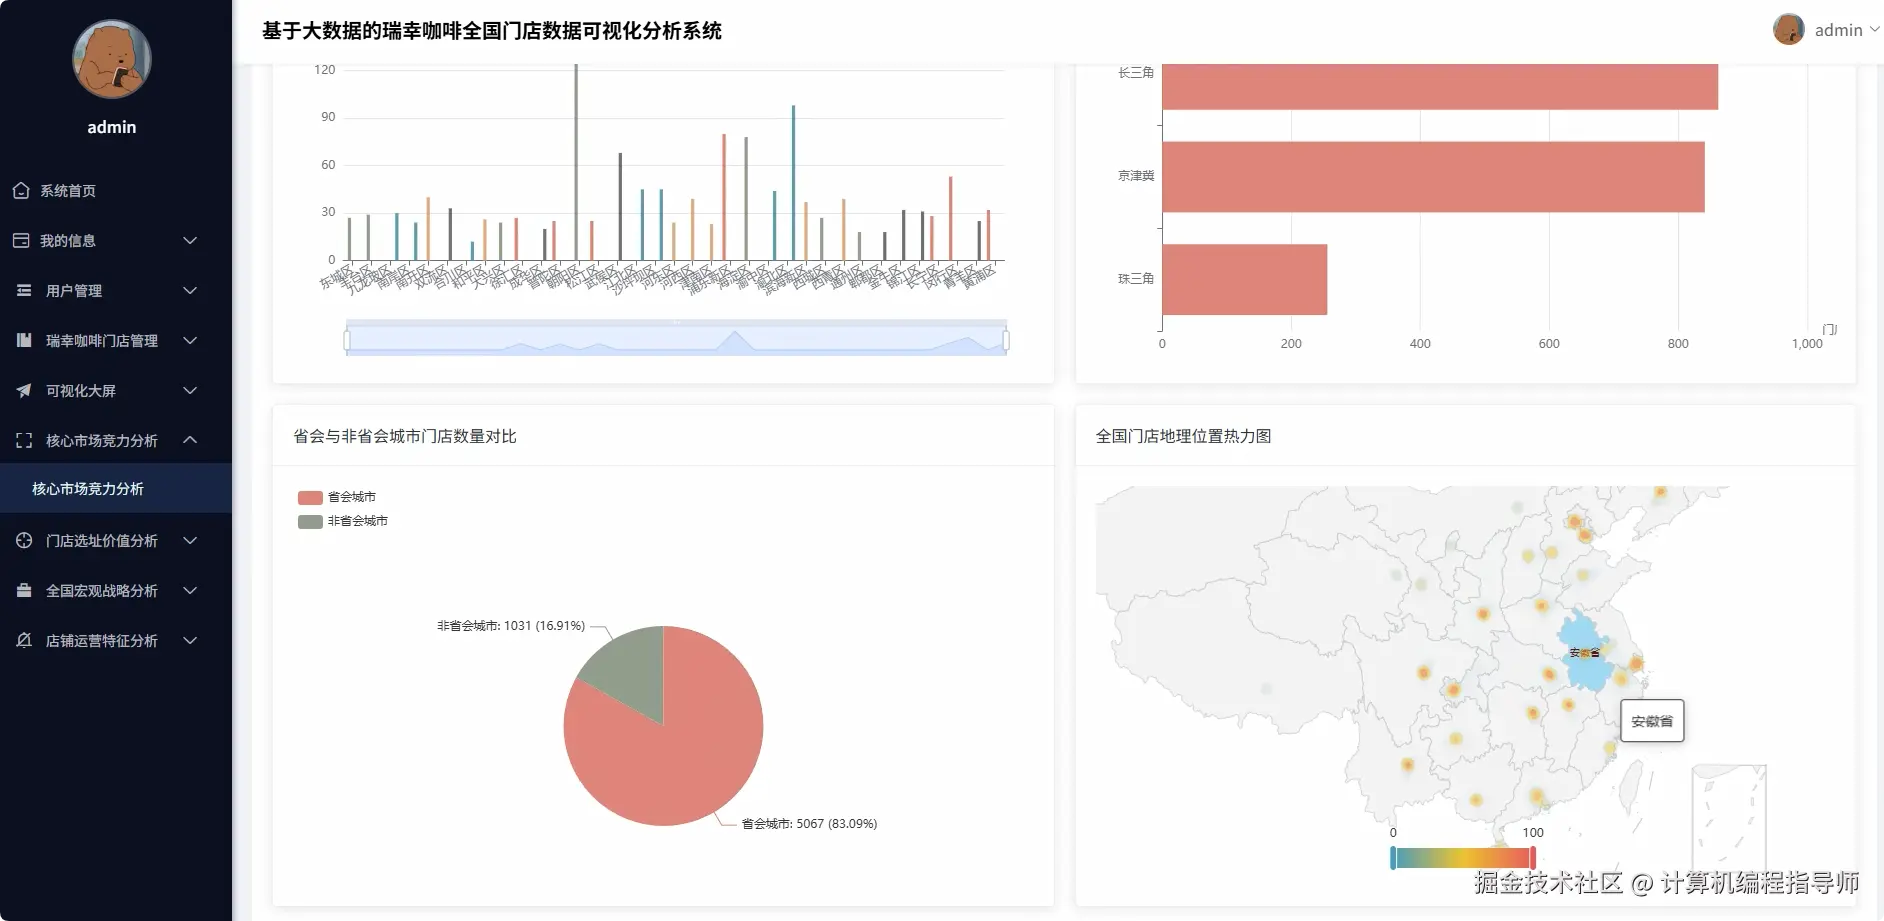Viewport: 1884px width, 921px height.
Task: Click the tall bar reaching 120 in the district chart
Action: click(x=576, y=162)
